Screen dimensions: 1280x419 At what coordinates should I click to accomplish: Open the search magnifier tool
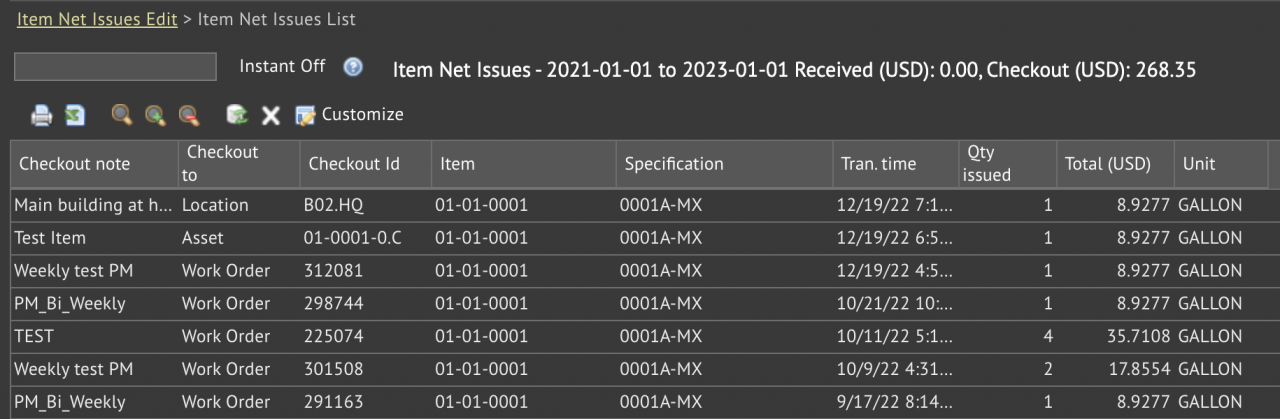click(x=122, y=116)
